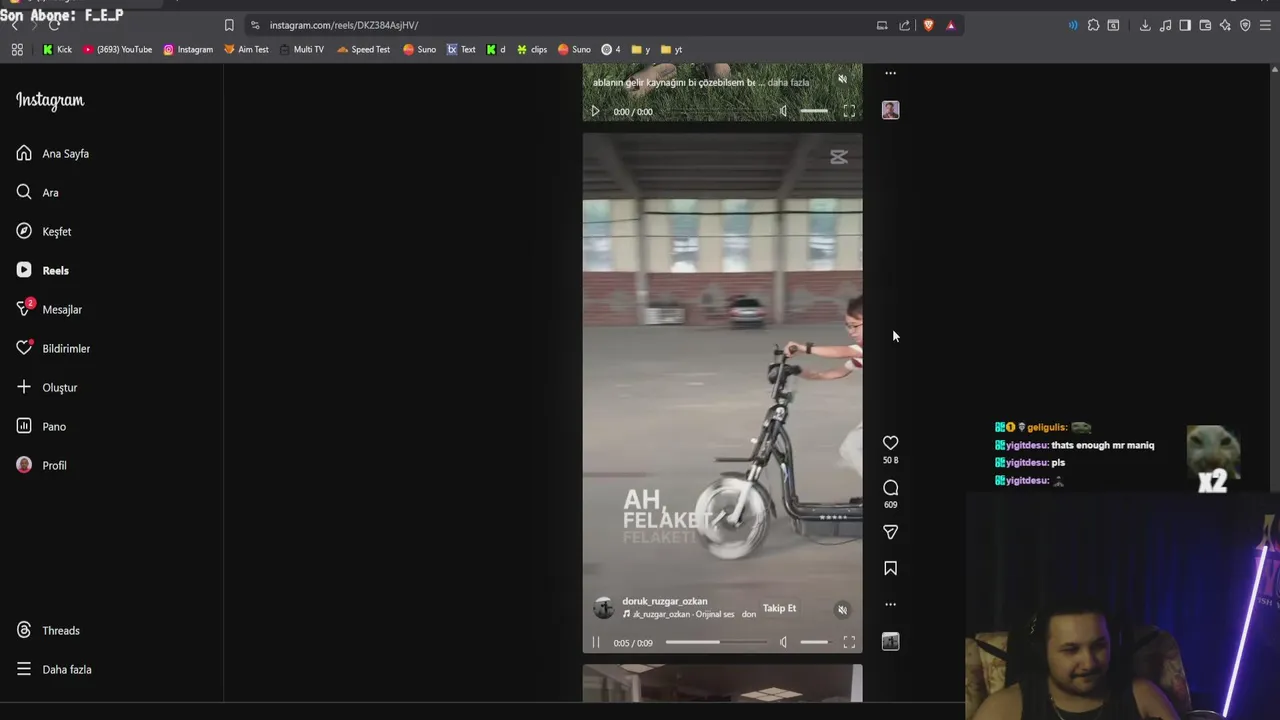
Task: Open the clips bookmark
Action: point(532,49)
